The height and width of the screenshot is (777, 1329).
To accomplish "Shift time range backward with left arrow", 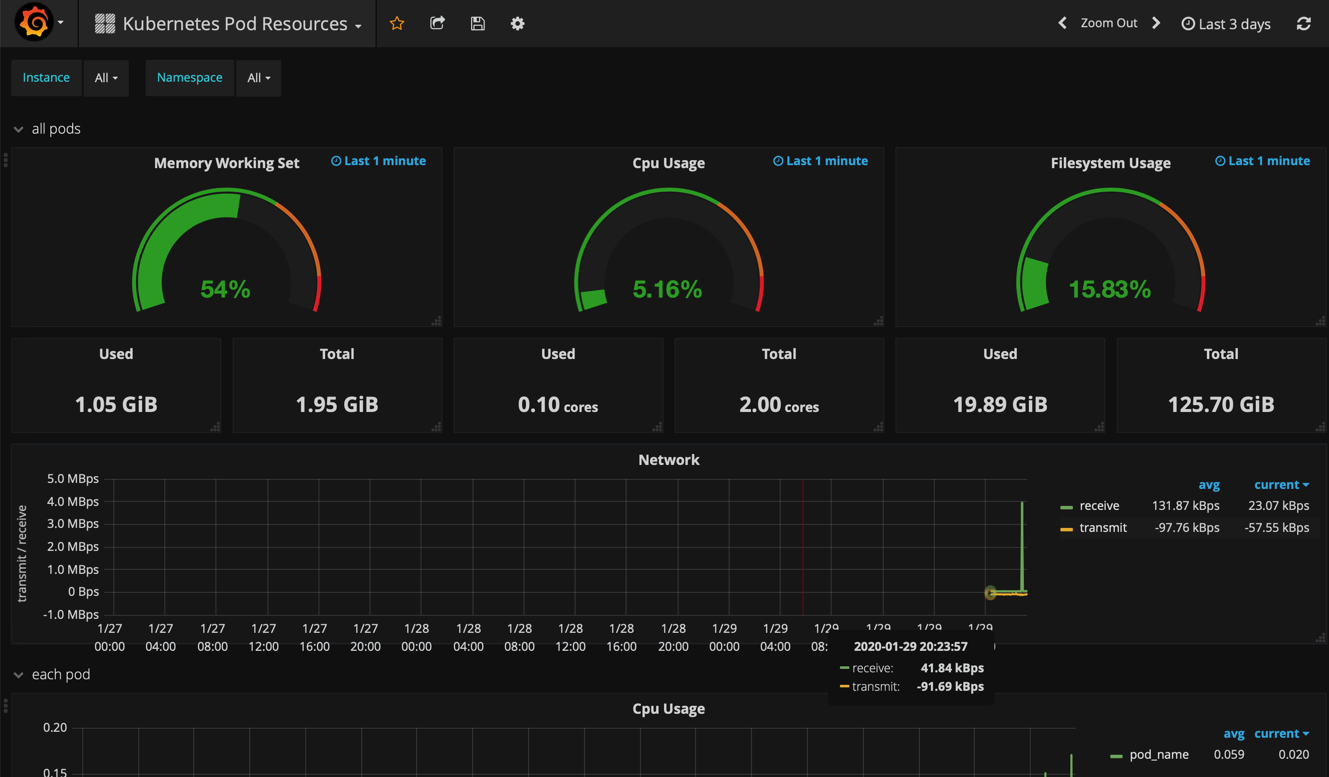I will click(1062, 23).
